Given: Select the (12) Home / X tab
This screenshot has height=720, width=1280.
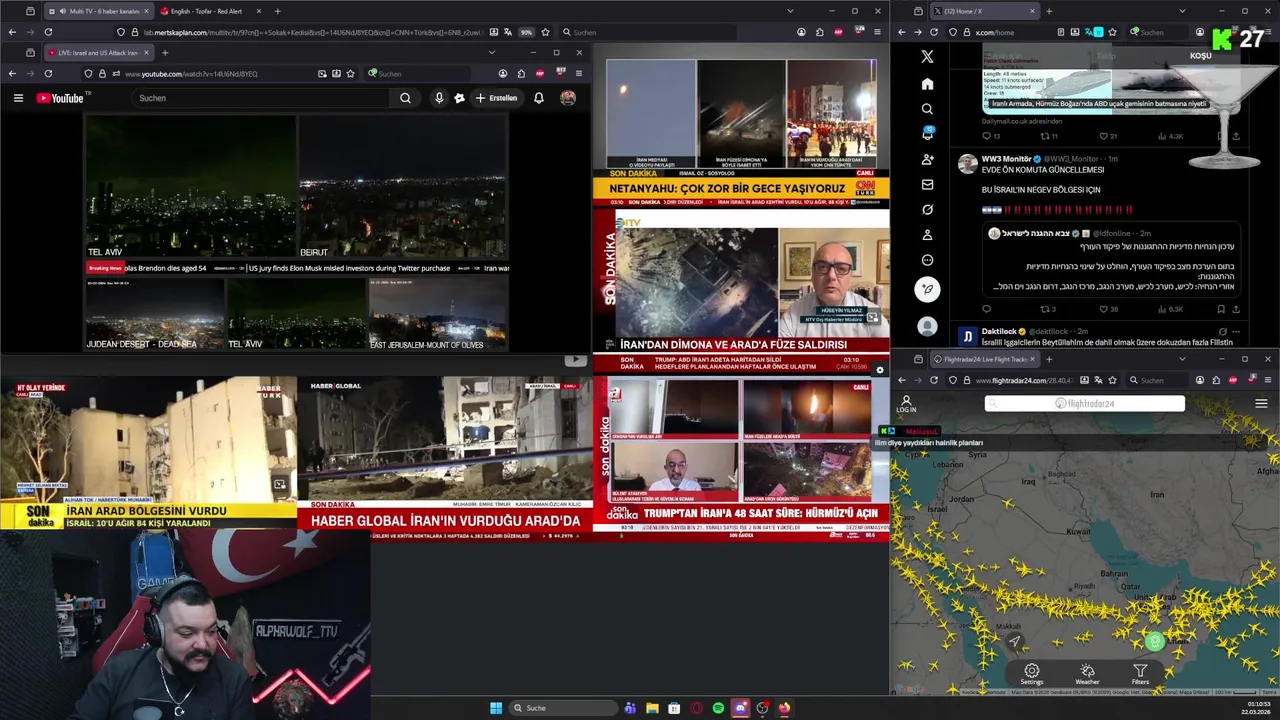Looking at the screenshot, I should pos(983,11).
